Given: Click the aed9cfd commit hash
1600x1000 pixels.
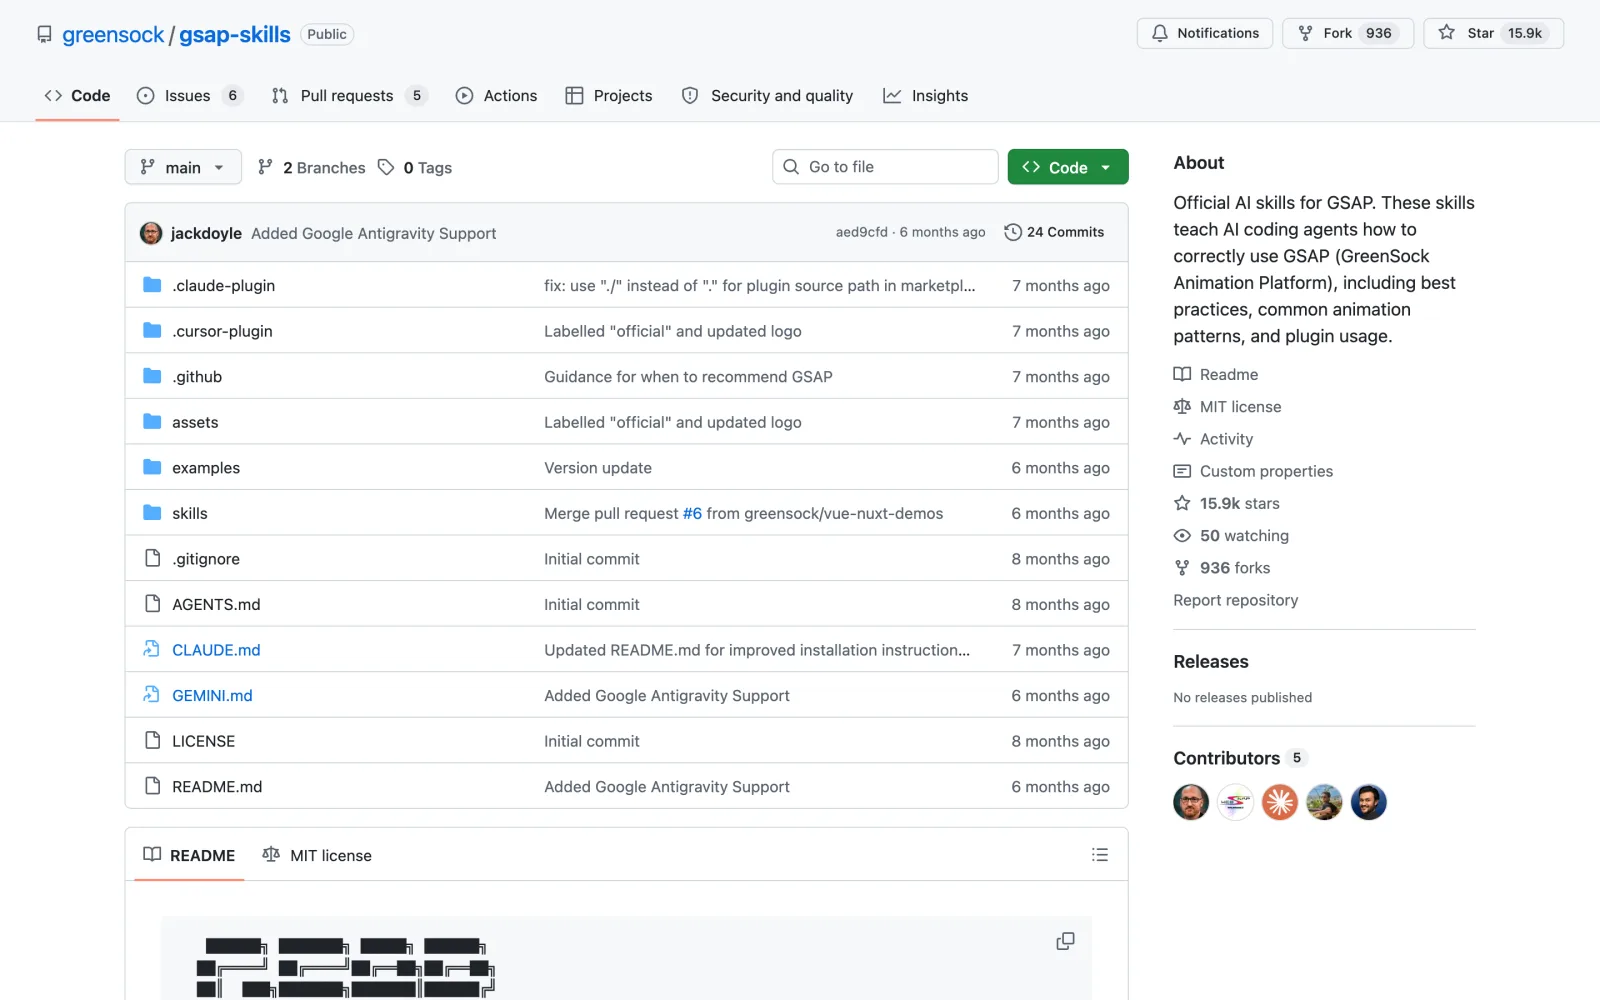Looking at the screenshot, I should (x=862, y=232).
